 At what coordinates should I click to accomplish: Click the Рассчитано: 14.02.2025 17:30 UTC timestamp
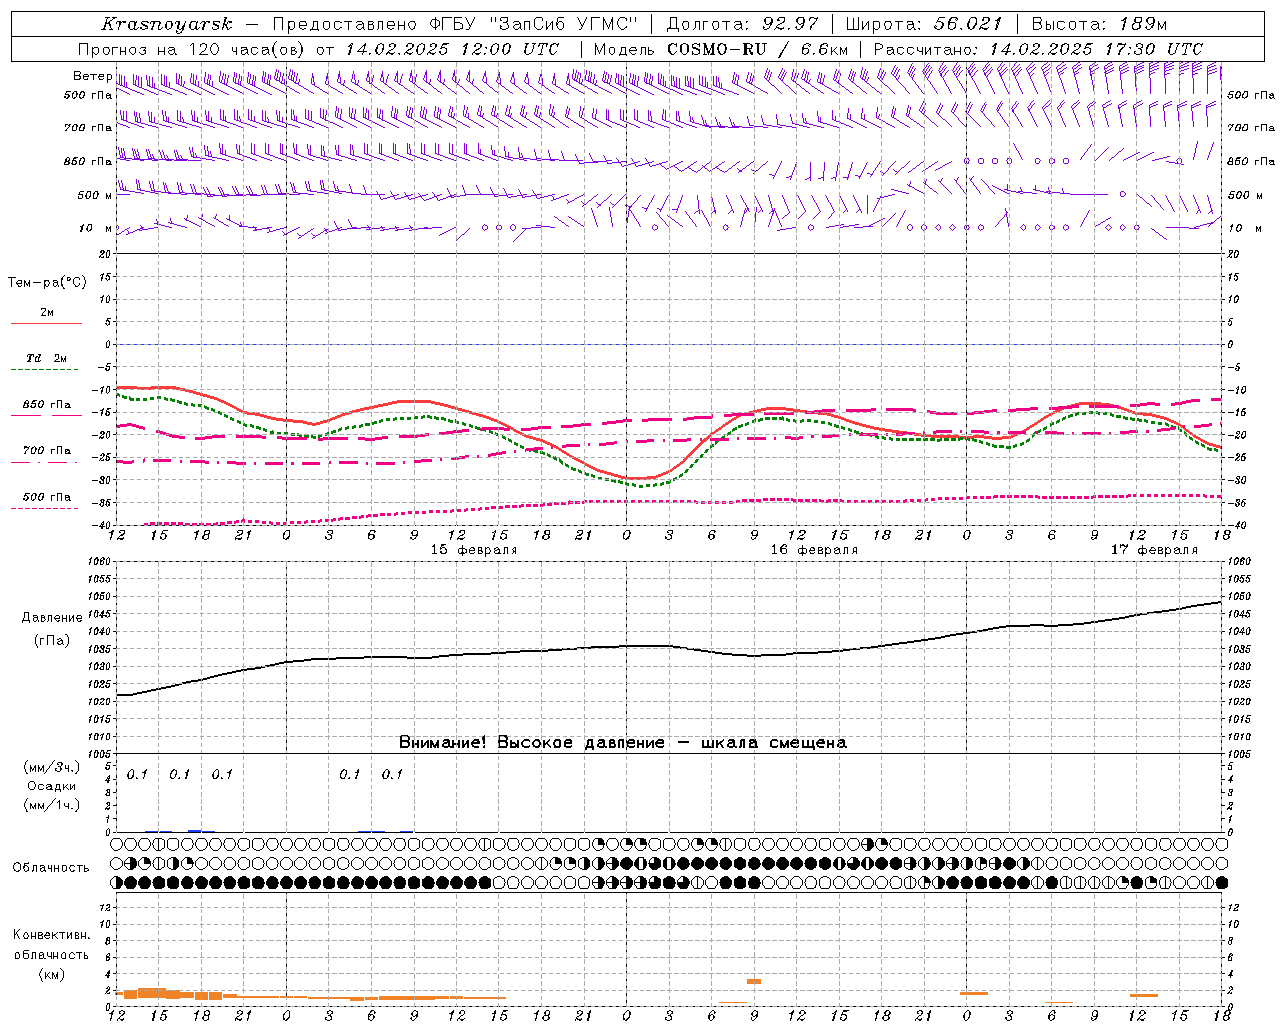[x=1038, y=49]
